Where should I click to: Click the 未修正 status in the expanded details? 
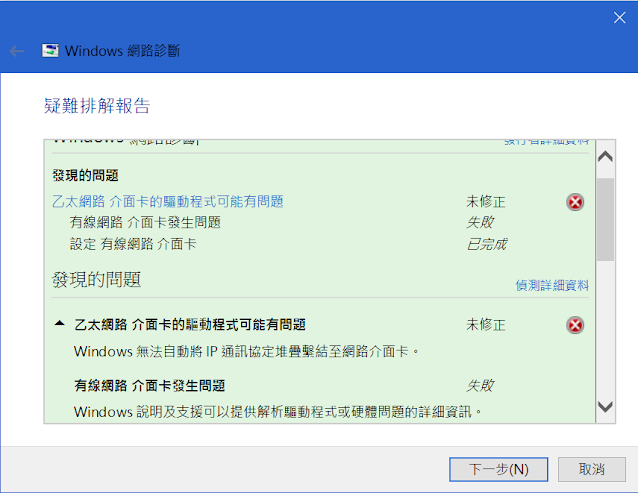coord(486,325)
